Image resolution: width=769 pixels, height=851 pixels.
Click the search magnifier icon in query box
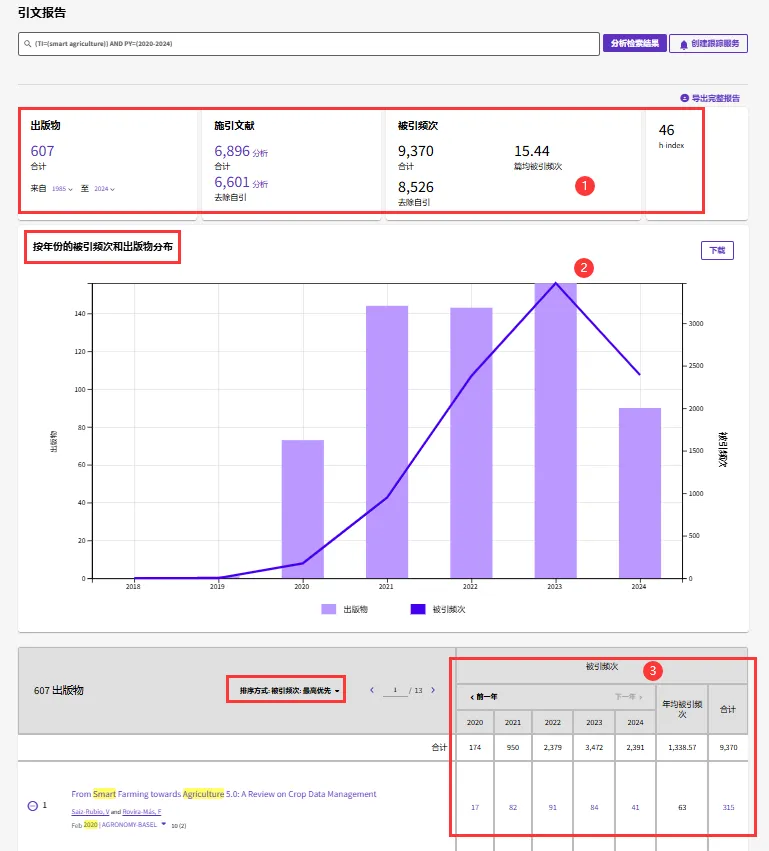tap(26, 44)
